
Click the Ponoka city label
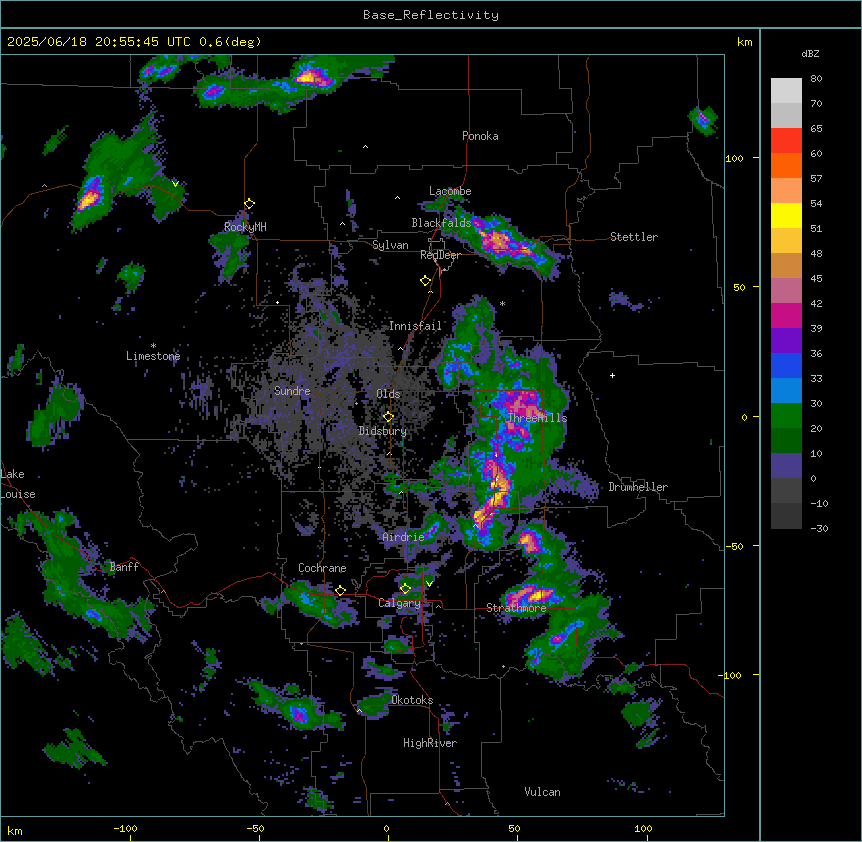click(x=480, y=136)
